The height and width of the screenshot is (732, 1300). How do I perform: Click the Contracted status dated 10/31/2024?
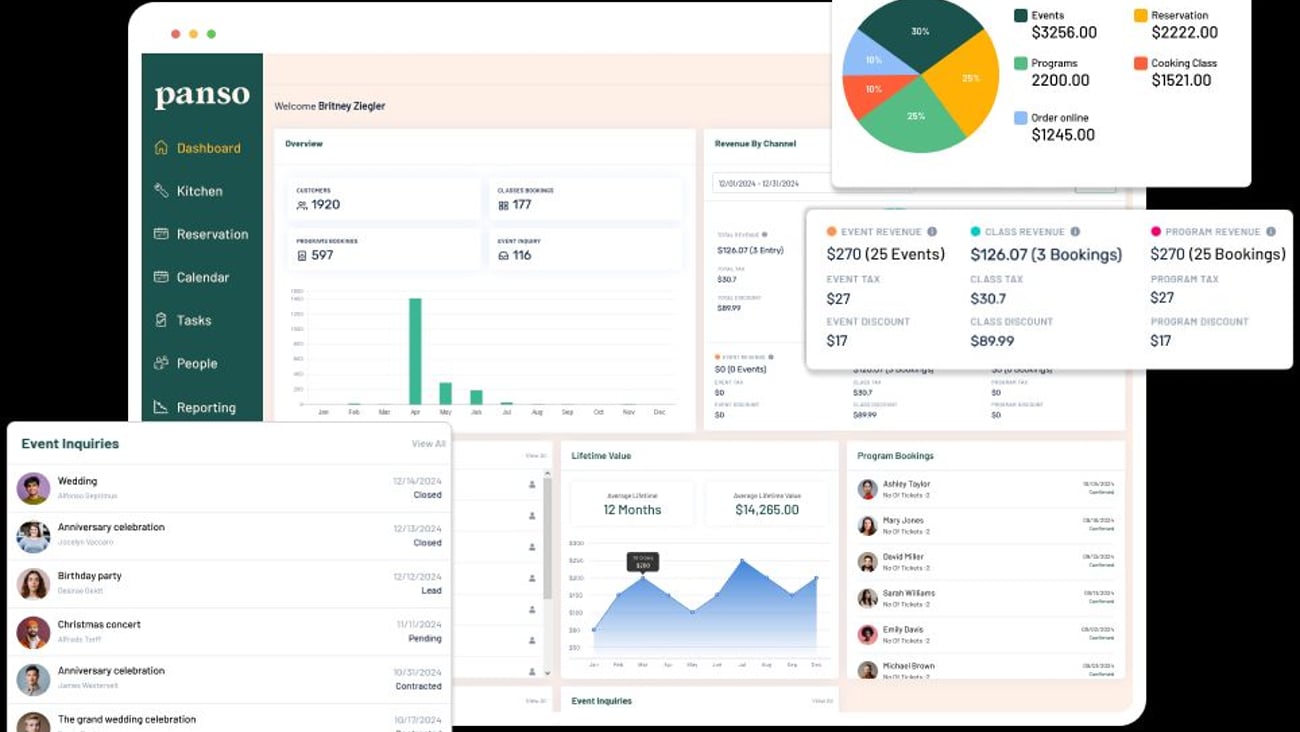pos(419,687)
